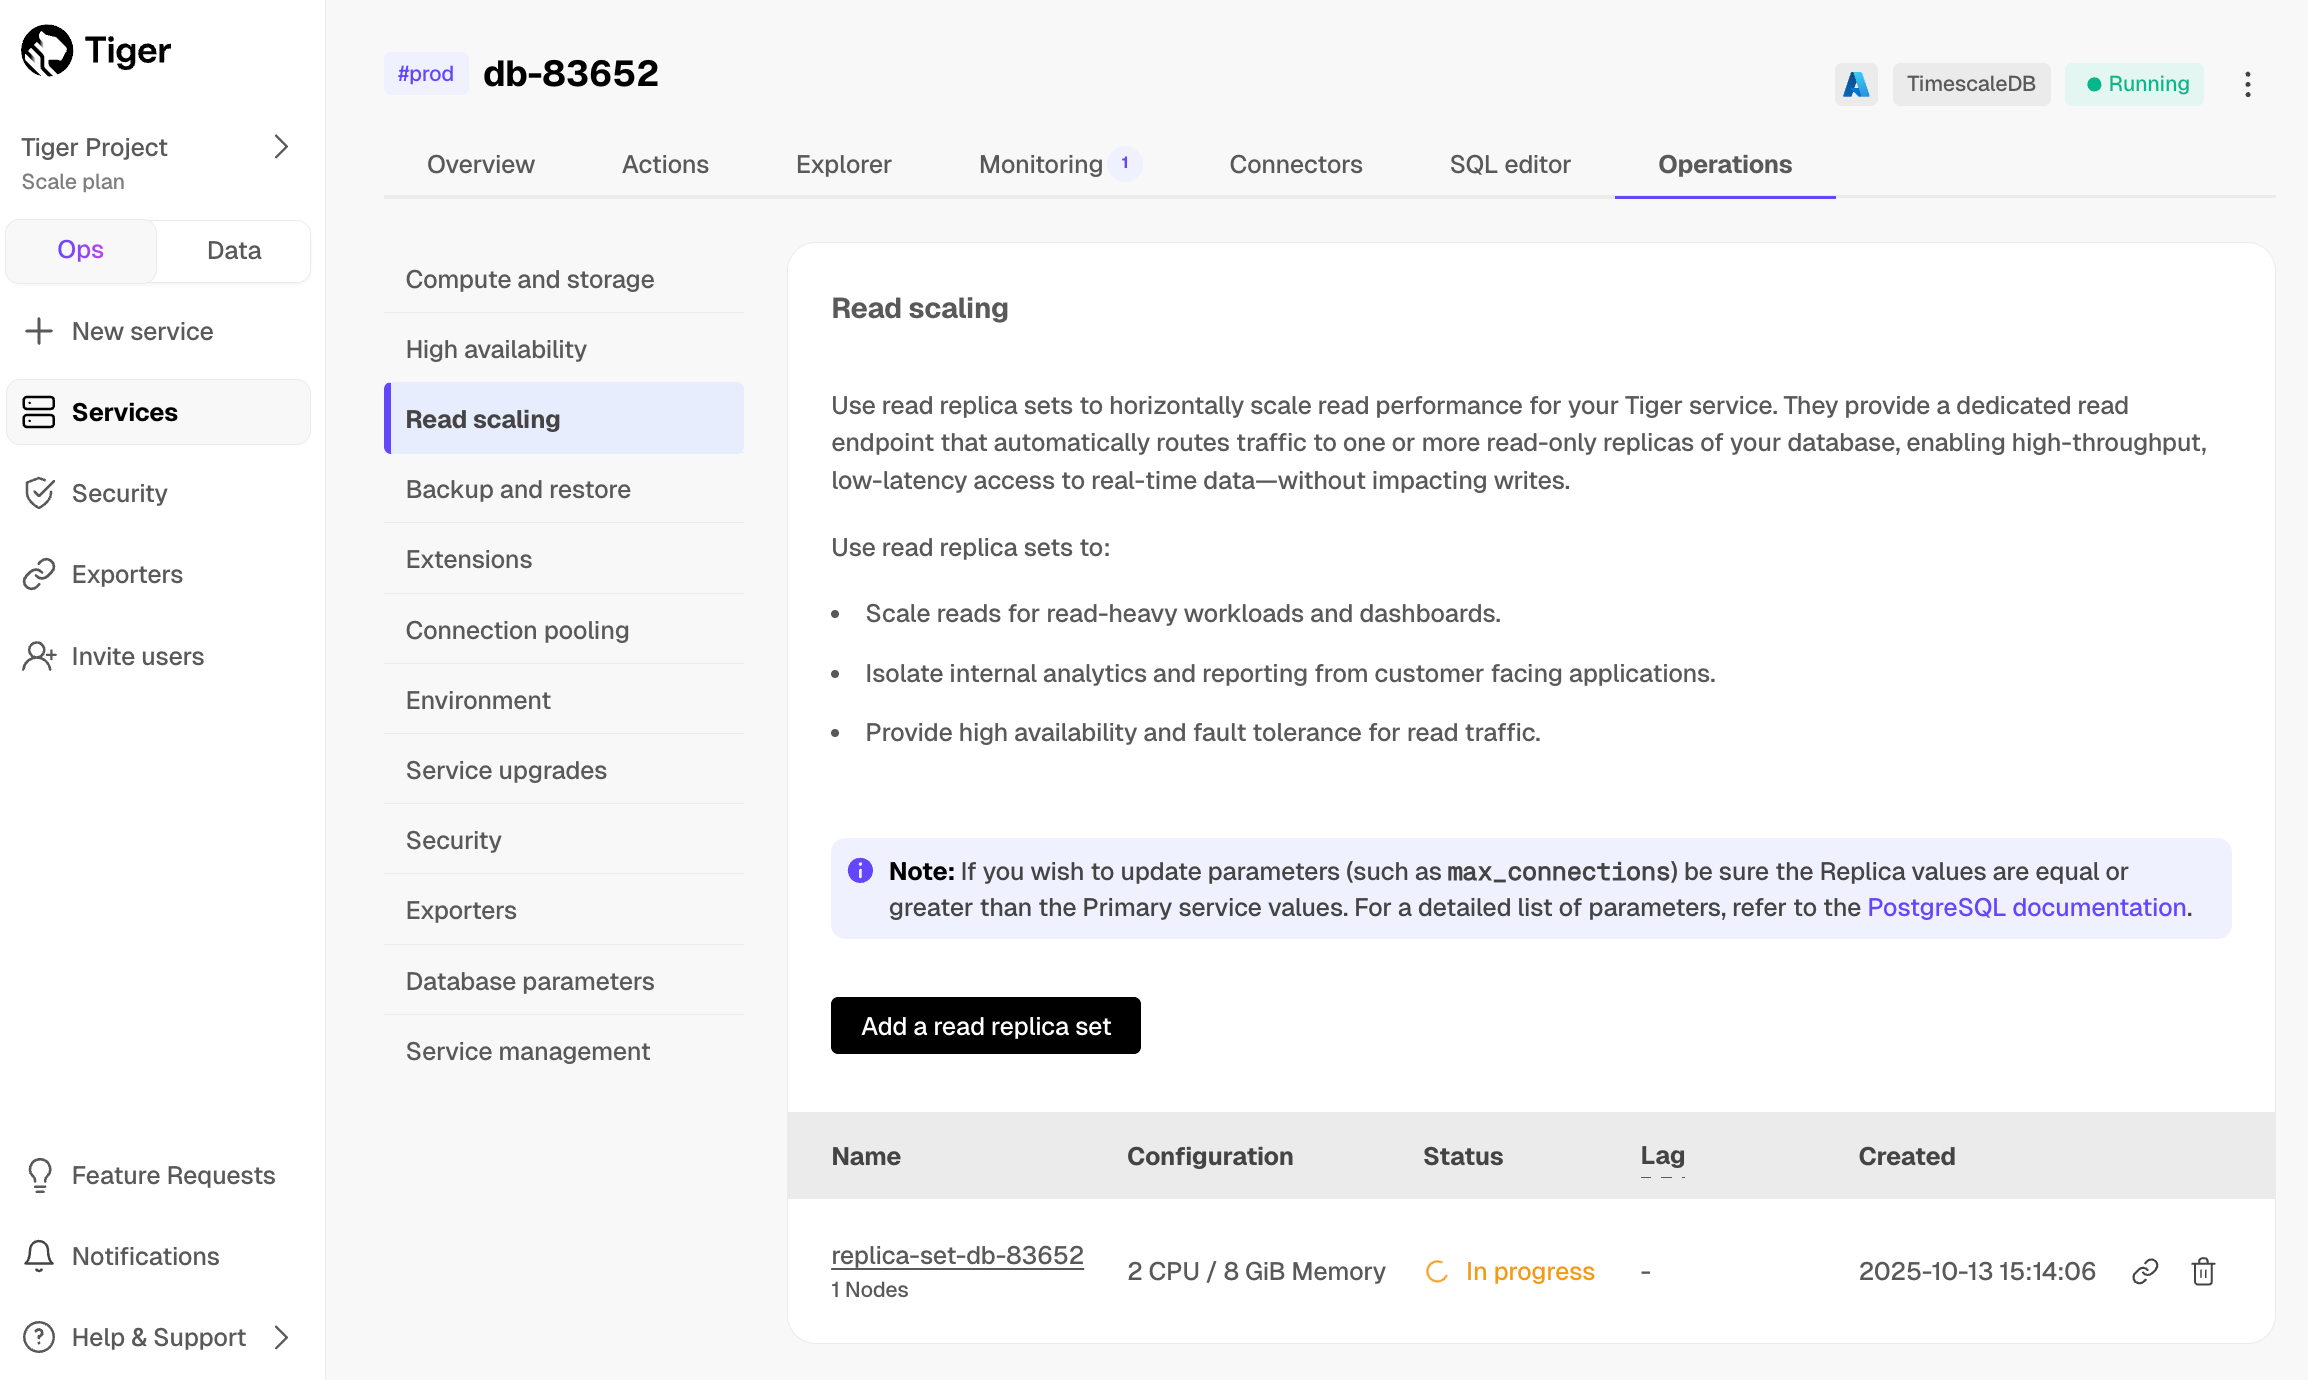Open the PostgreSQL documentation link
2308x1380 pixels.
click(2026, 907)
